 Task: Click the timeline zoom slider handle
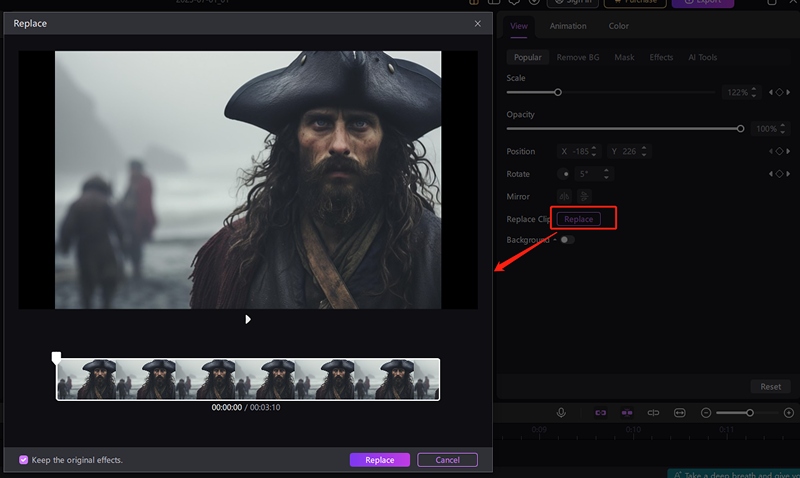coord(749,413)
